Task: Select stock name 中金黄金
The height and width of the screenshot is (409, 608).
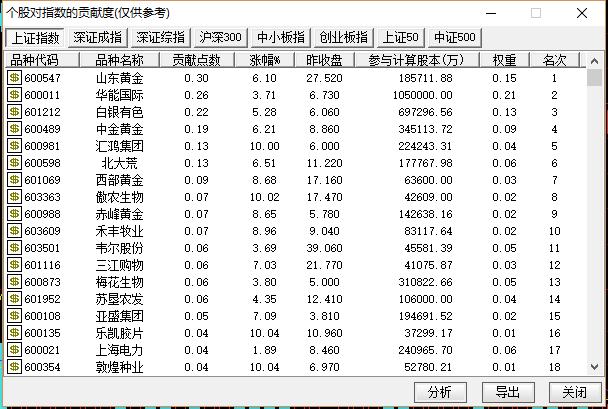Action: (x=119, y=129)
